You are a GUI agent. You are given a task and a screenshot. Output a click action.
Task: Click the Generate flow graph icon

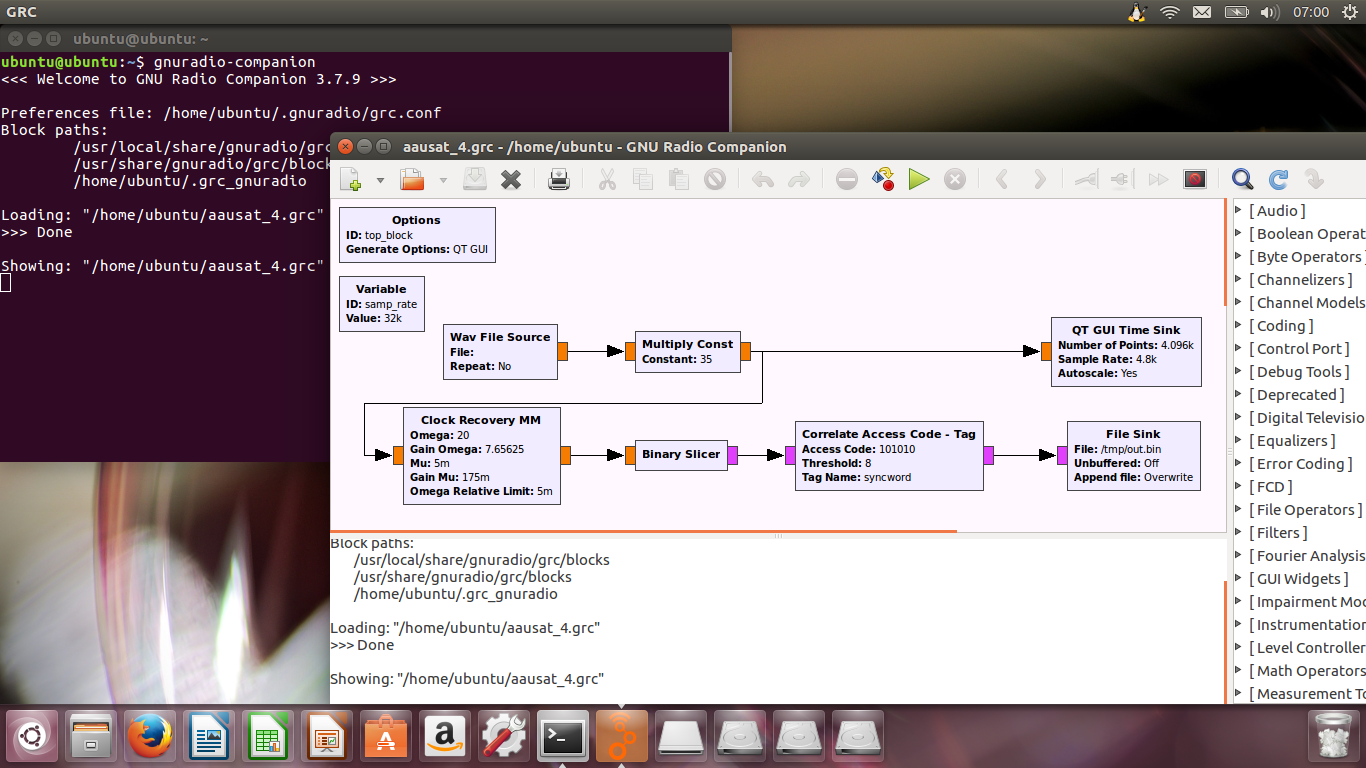pyautogui.click(x=882, y=180)
